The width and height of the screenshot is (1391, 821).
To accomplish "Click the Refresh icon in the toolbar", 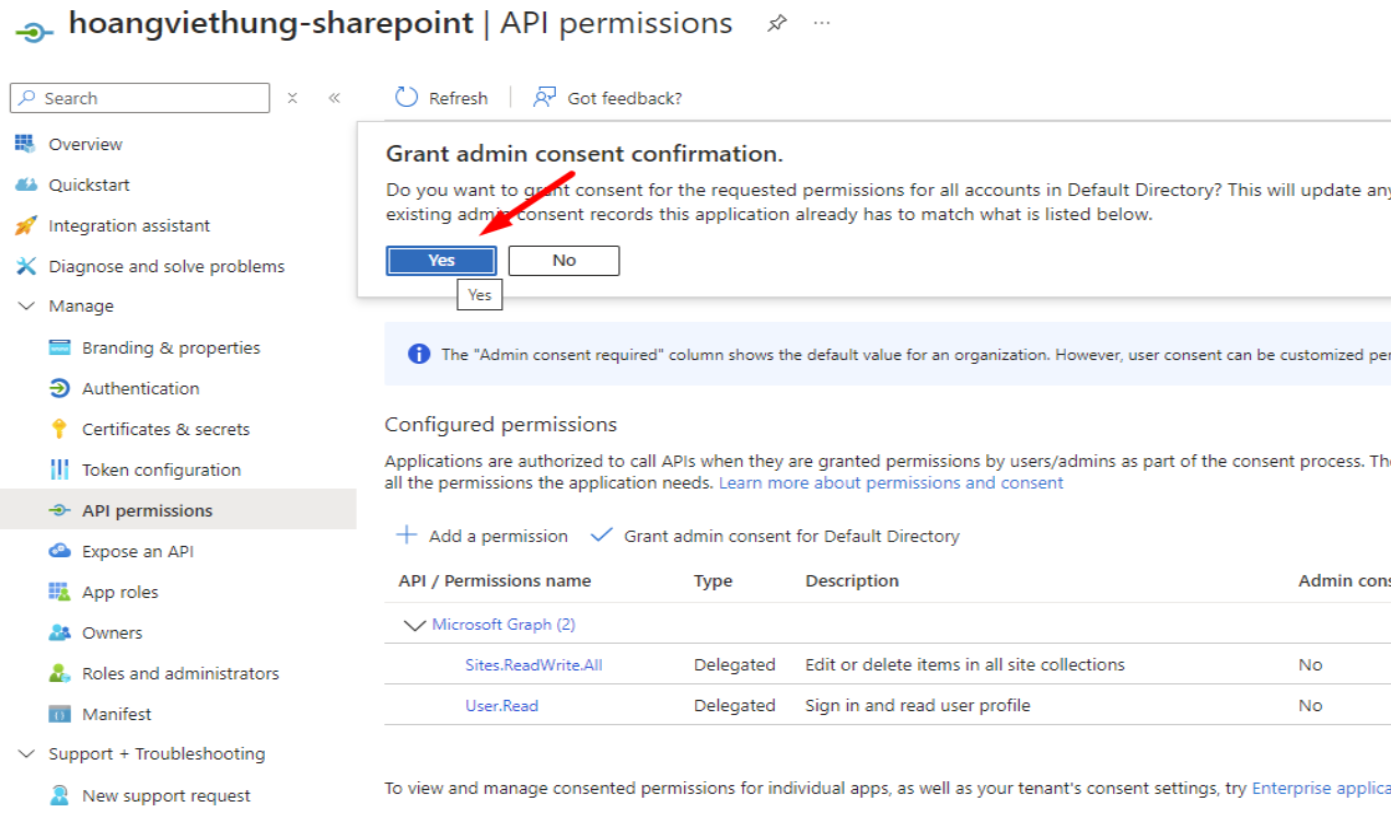I will 406,97.
